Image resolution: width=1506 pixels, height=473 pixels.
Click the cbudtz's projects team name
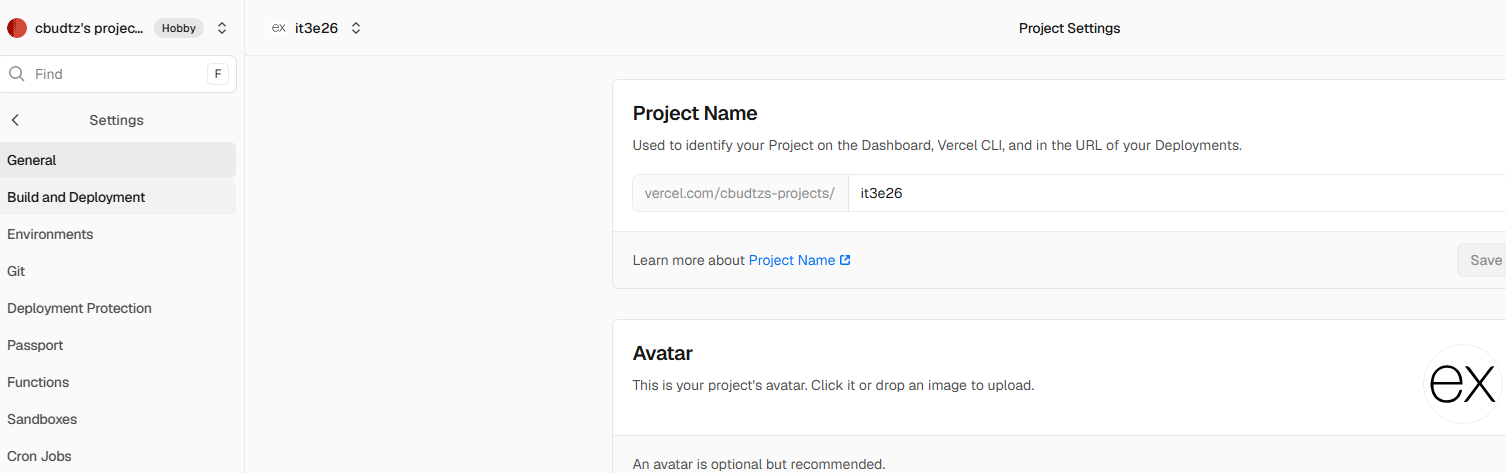89,28
